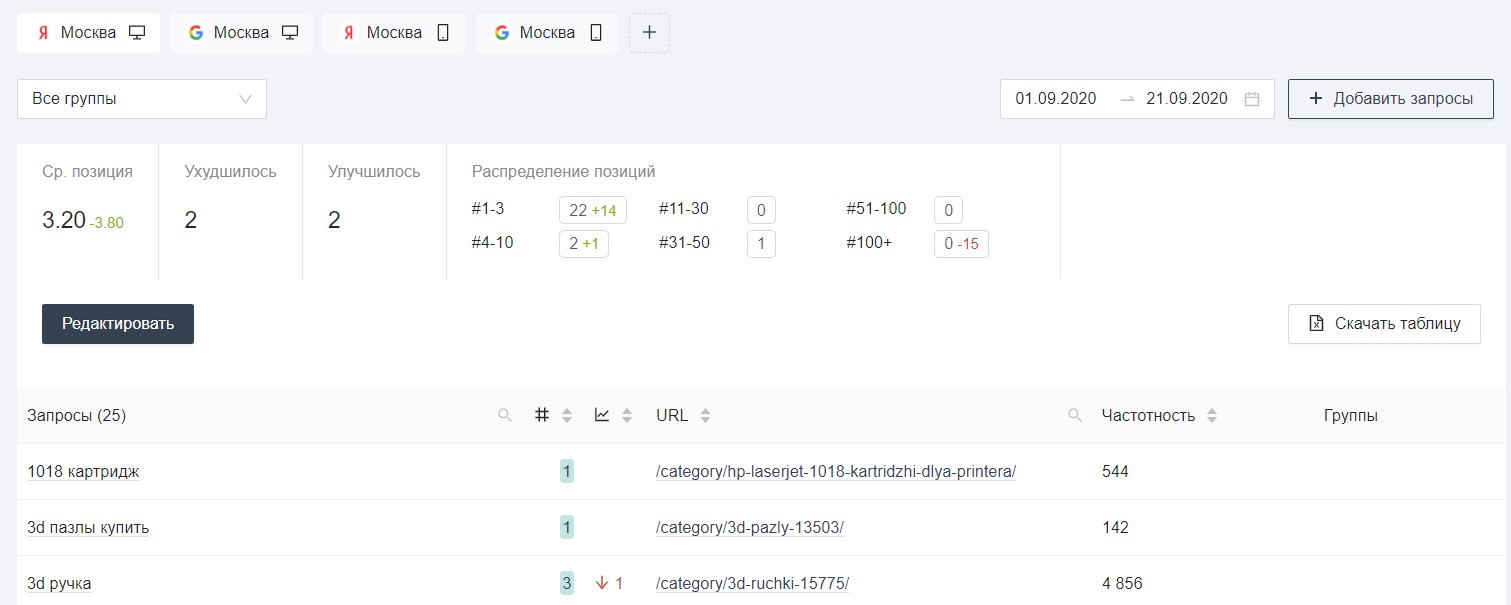Click the Добавить запросы button
1511x605 pixels.
(x=1390, y=99)
